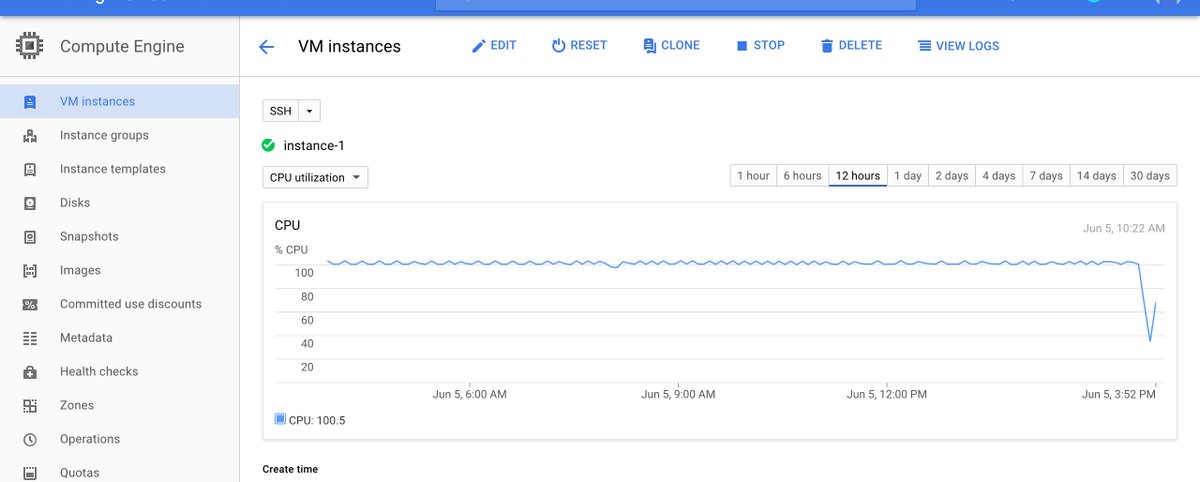This screenshot has height=482, width=1200.
Task: Click the EDIT button label
Action: [x=504, y=46]
